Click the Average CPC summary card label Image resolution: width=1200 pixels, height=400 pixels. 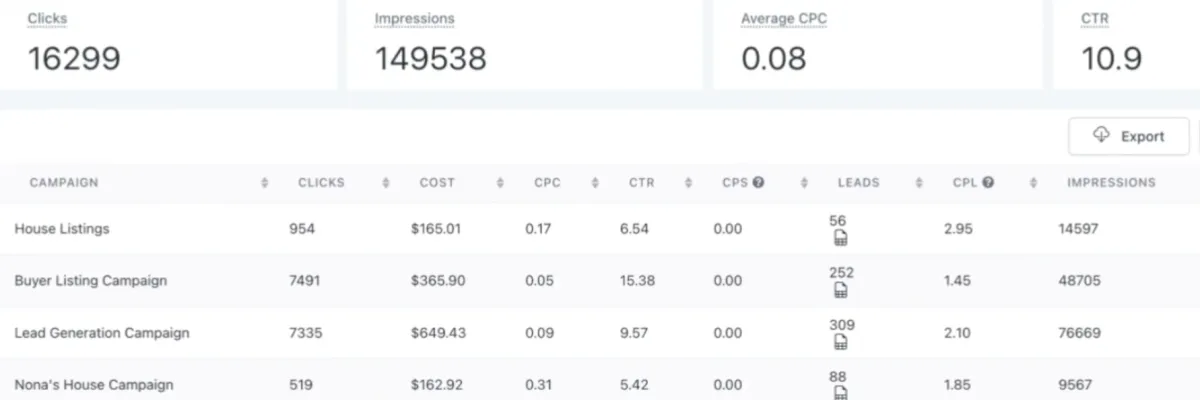pos(784,18)
